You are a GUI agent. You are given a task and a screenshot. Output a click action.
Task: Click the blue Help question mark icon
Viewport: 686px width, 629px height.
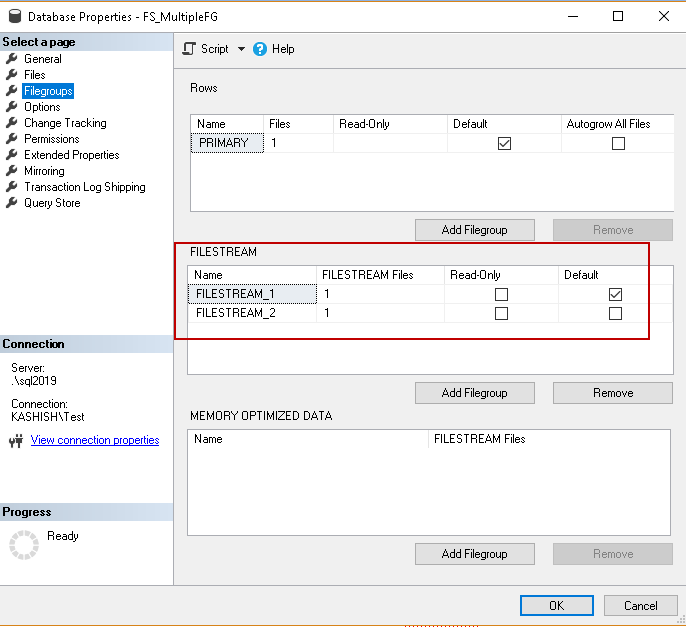260,48
